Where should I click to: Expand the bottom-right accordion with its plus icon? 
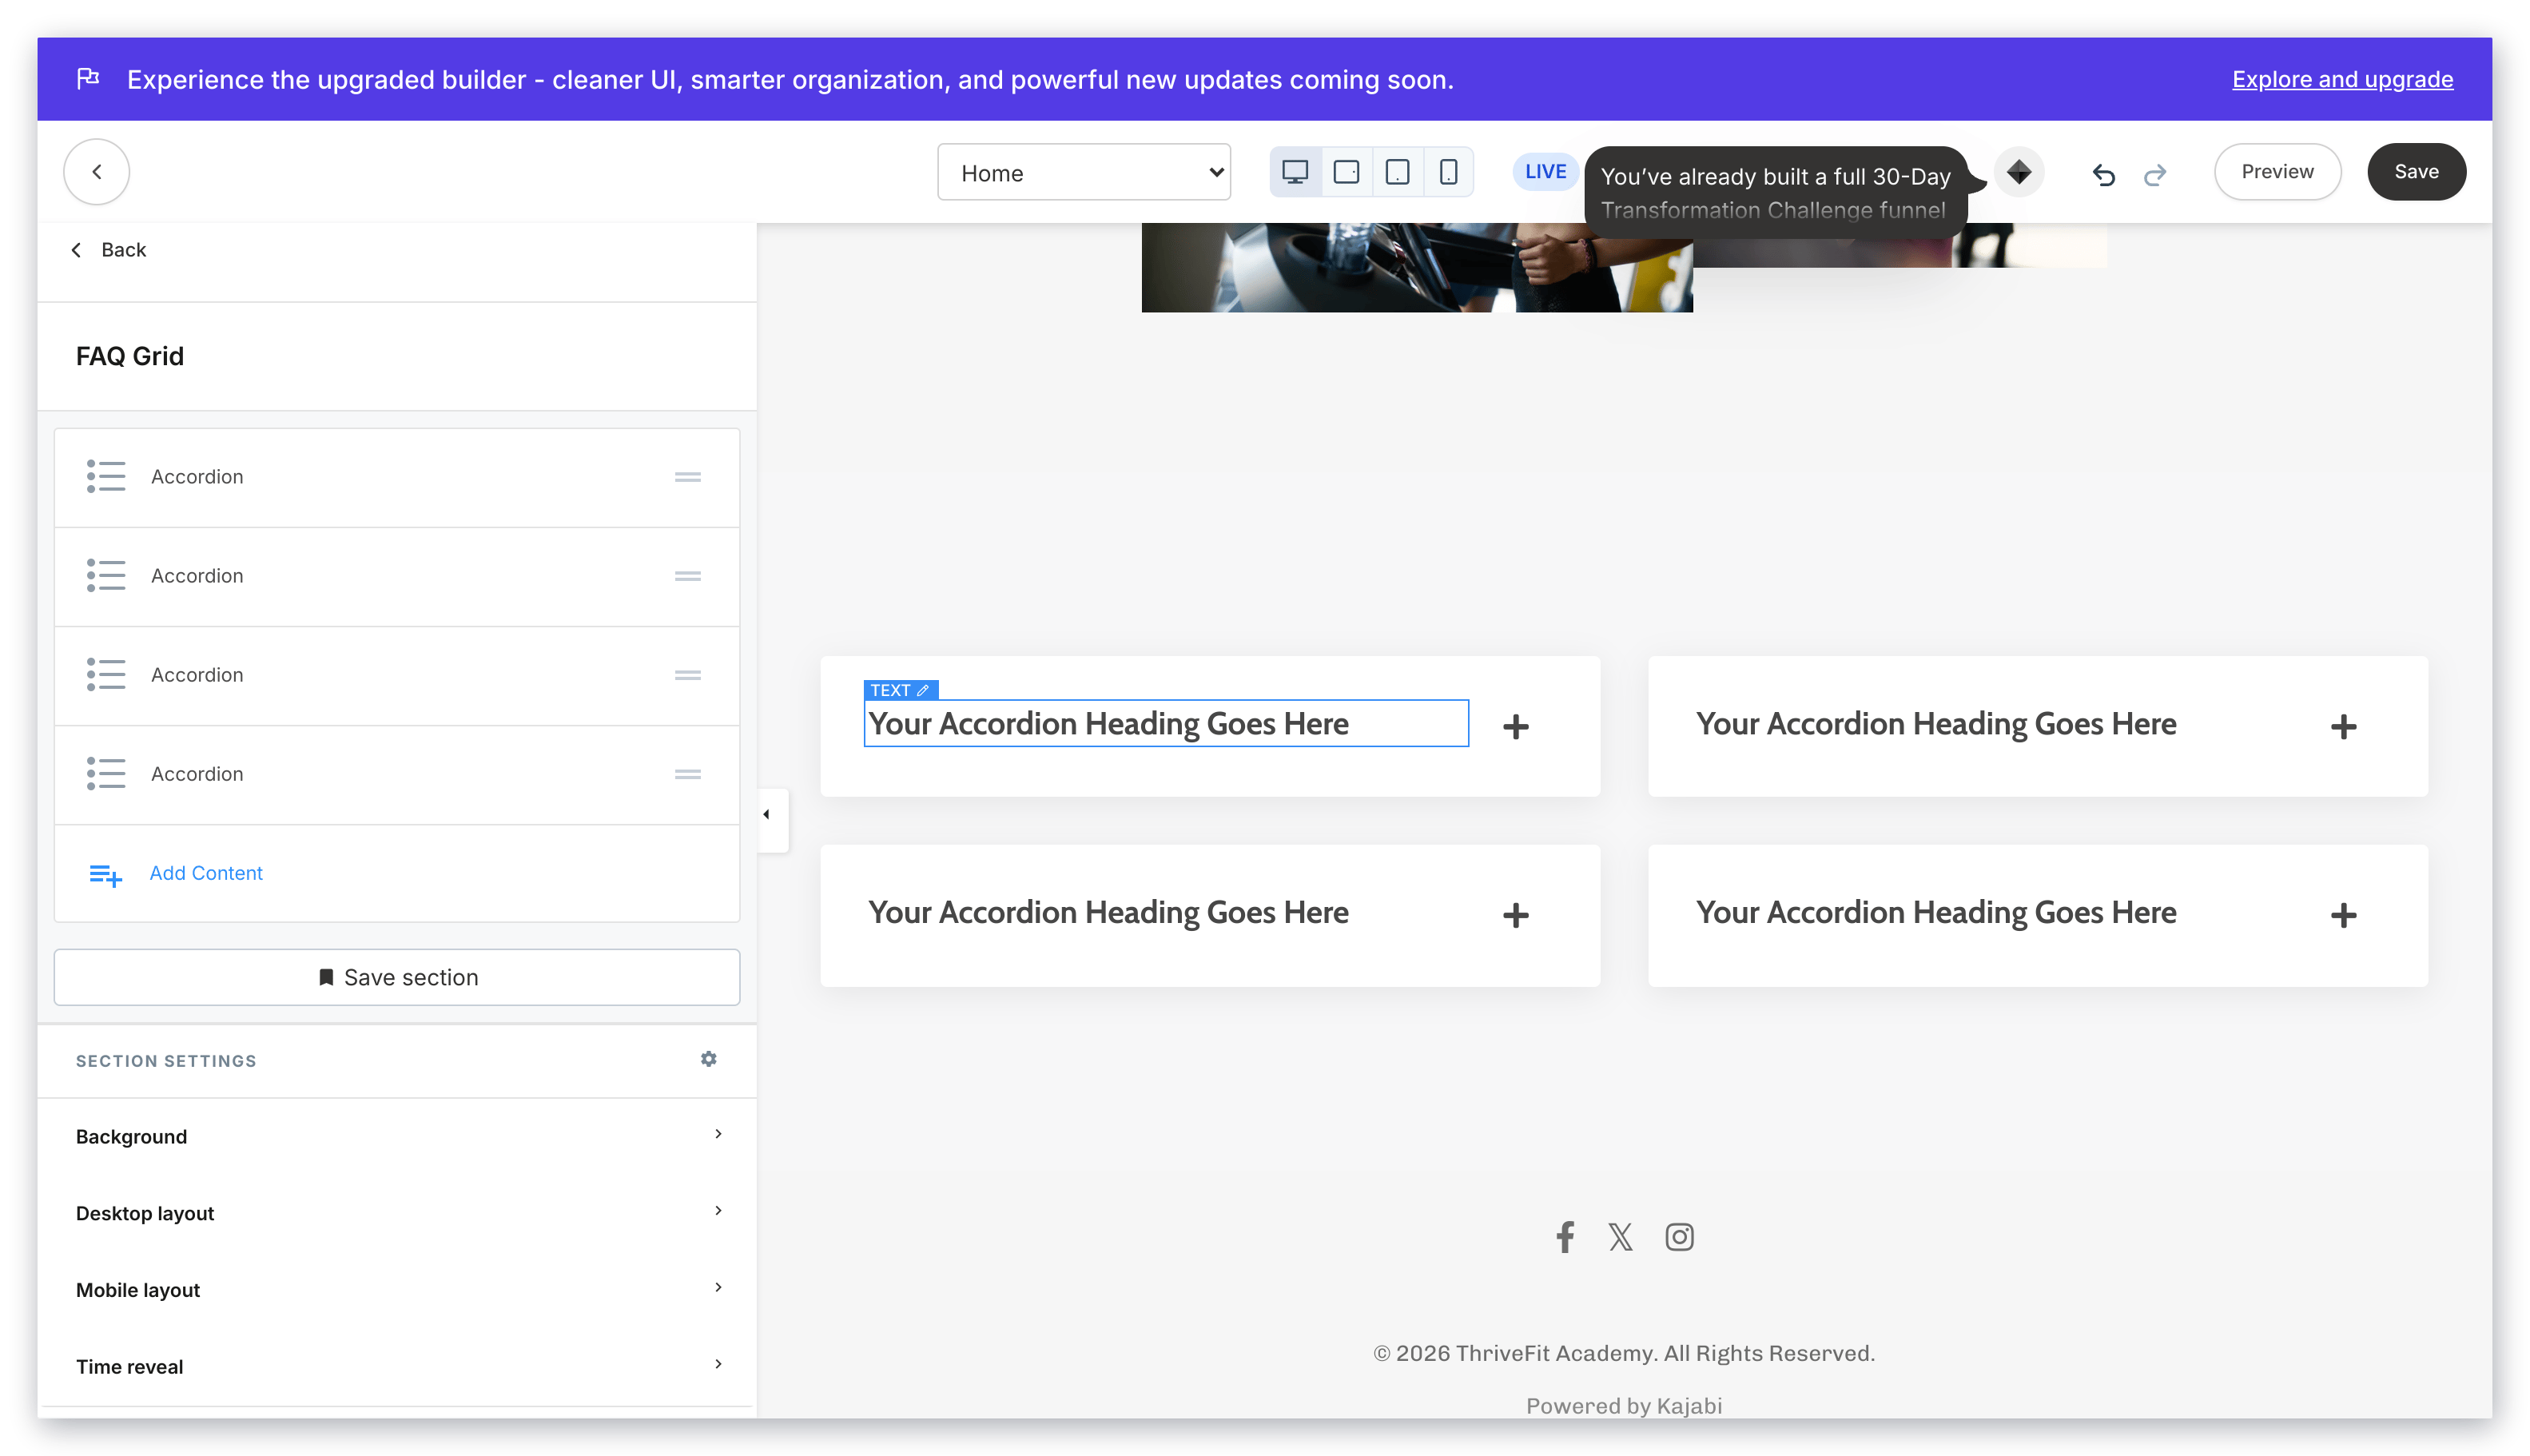click(x=2343, y=915)
